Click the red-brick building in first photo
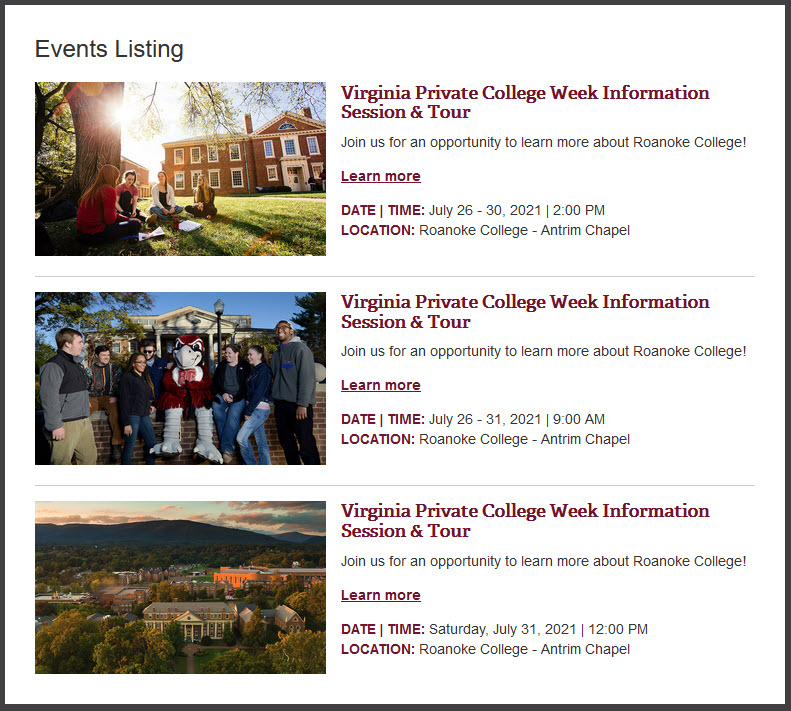 point(244,154)
